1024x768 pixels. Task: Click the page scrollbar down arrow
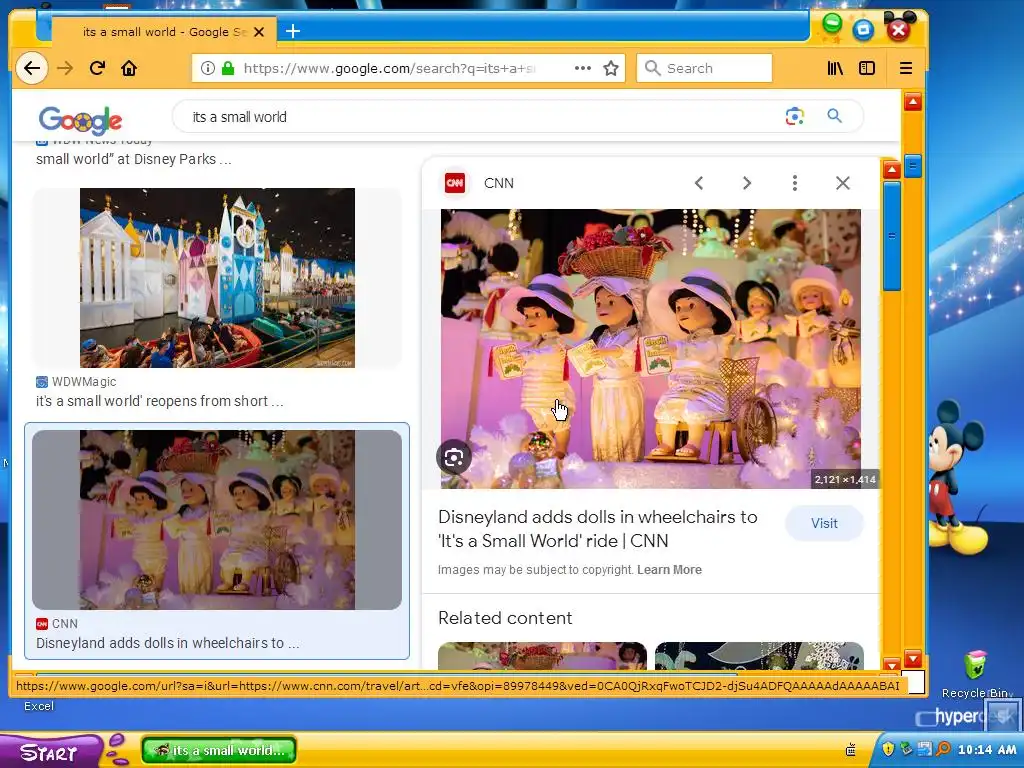[x=912, y=658]
